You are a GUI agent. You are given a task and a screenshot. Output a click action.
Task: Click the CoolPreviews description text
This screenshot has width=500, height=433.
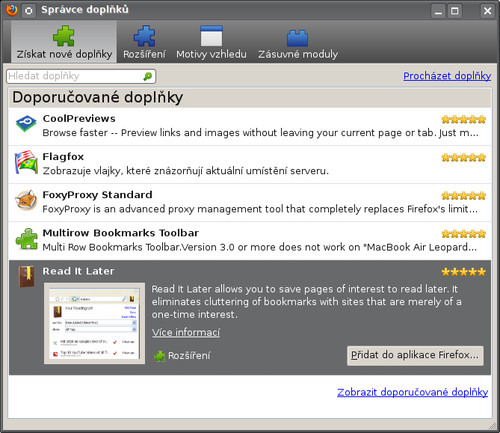(x=260, y=133)
